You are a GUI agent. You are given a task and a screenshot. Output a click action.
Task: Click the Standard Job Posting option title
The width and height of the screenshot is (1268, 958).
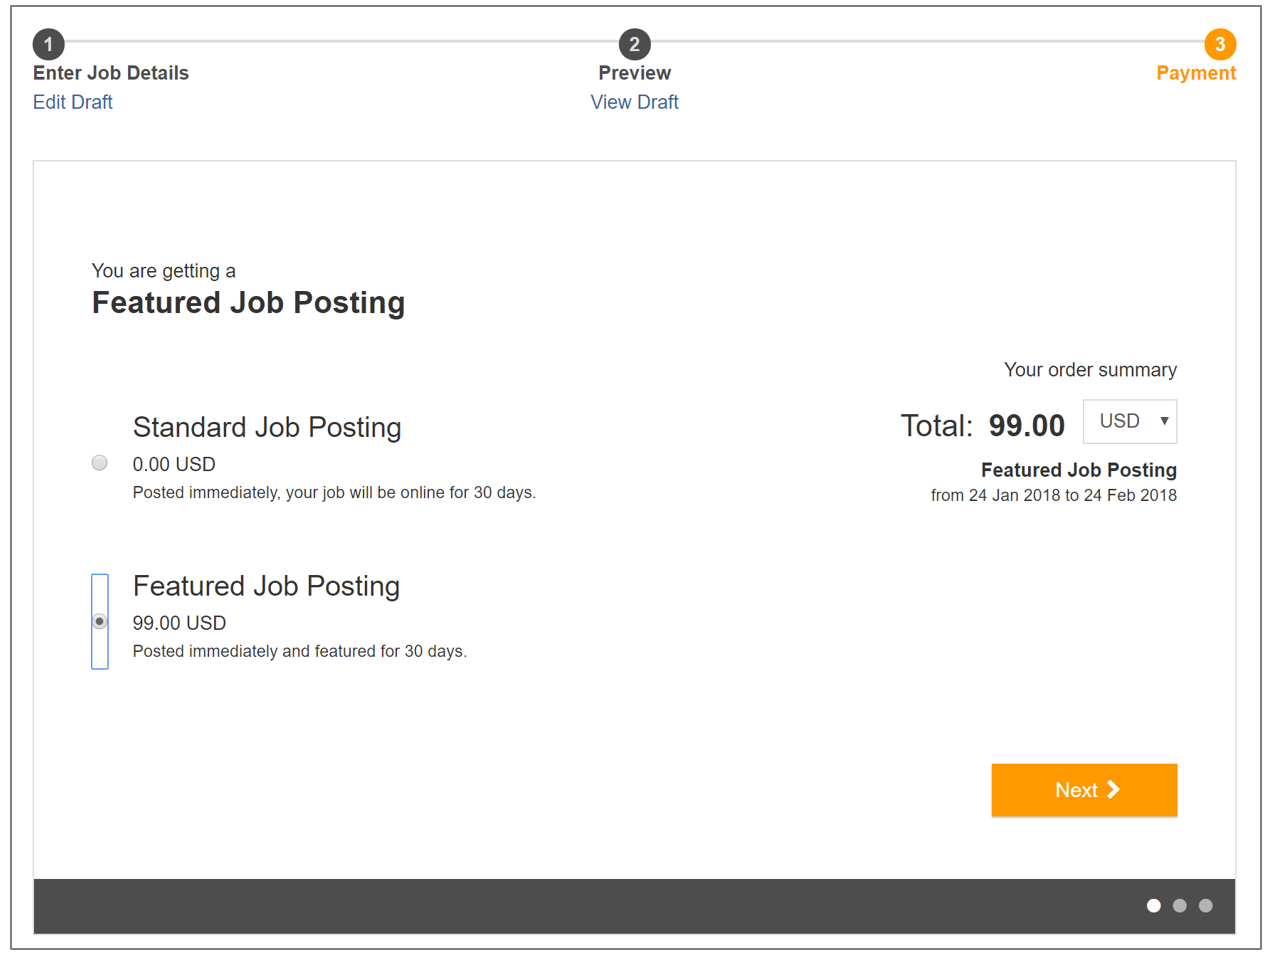(267, 427)
